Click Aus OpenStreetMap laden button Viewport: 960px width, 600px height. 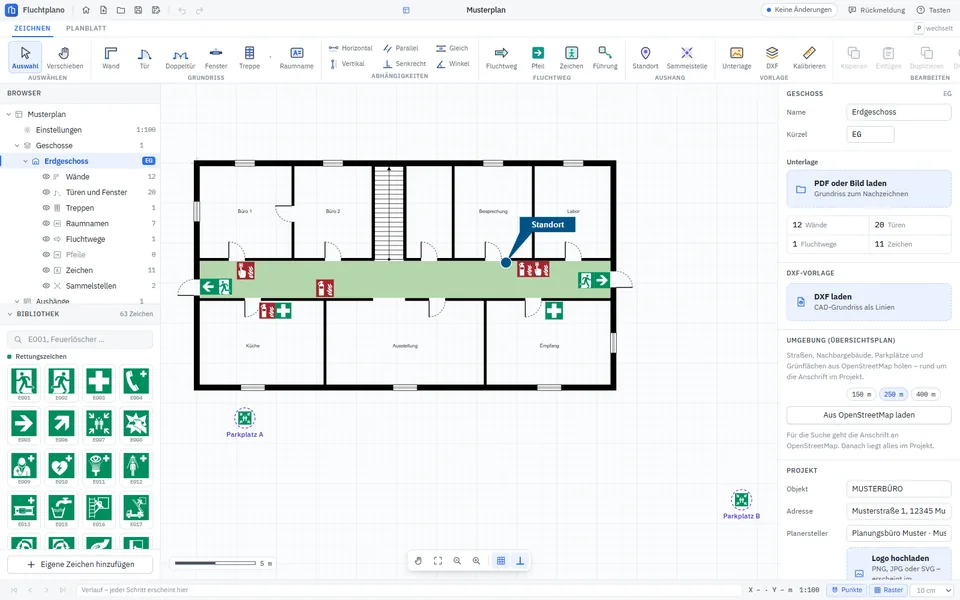pos(869,415)
